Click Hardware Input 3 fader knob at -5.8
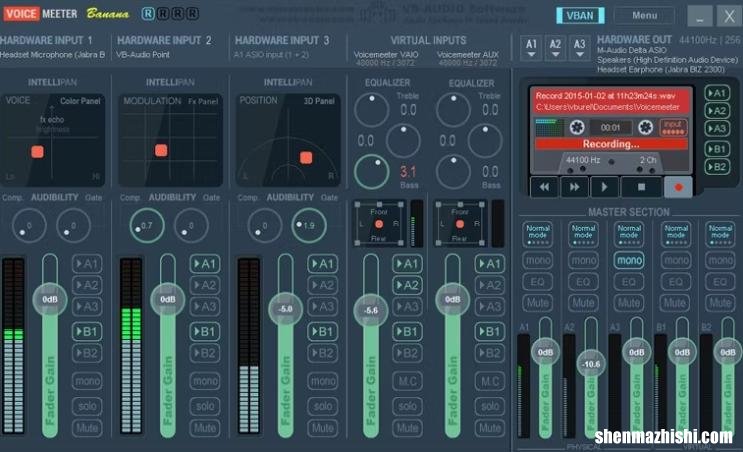743x452 pixels. click(x=285, y=309)
